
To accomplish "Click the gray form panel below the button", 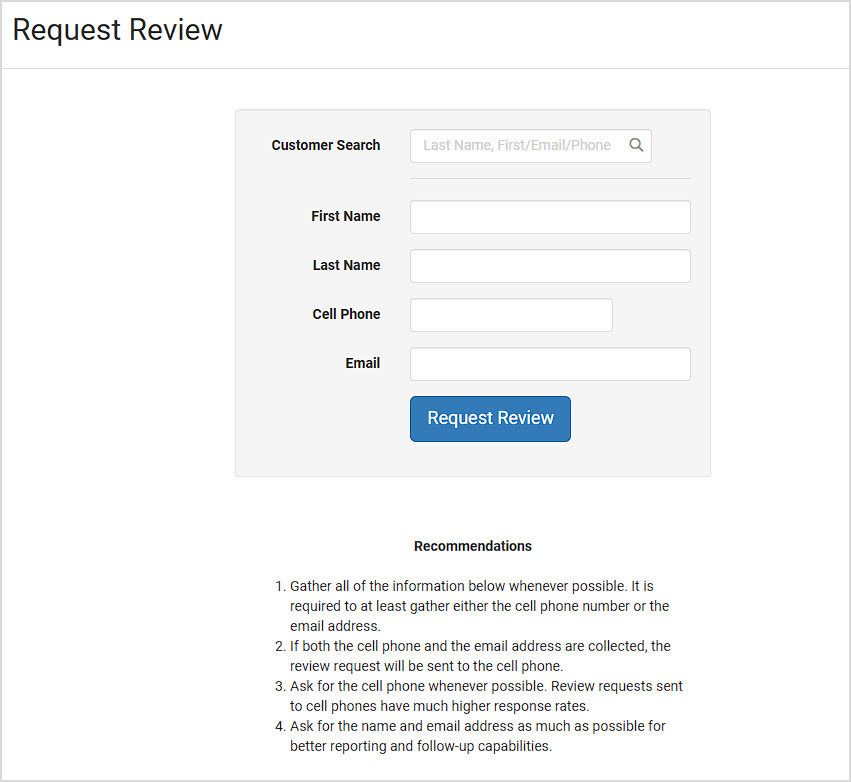I will pos(473,459).
